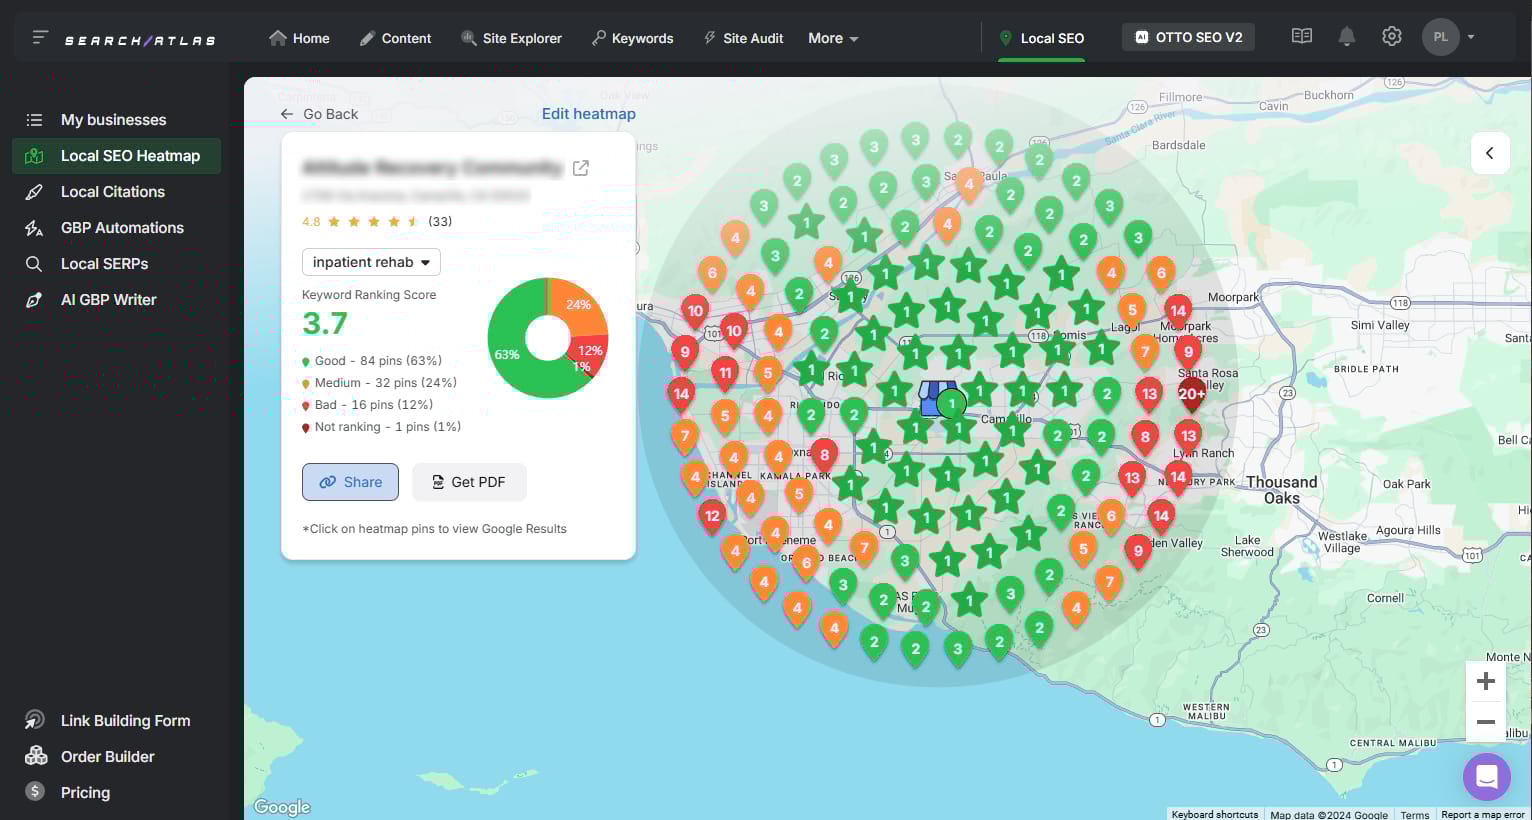Switch to the Local SEO tab

[1041, 38]
